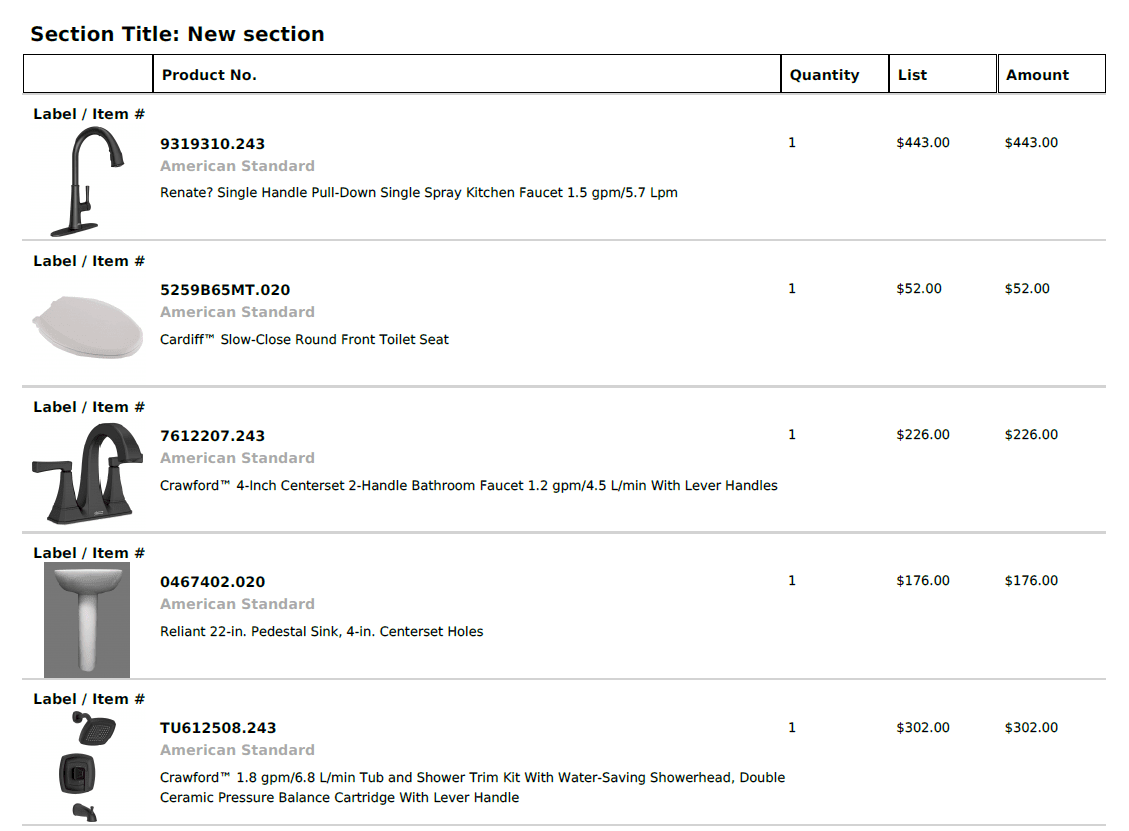Open product 5259B65MT.020
This screenshot has height=831, width=1129.
point(225,290)
